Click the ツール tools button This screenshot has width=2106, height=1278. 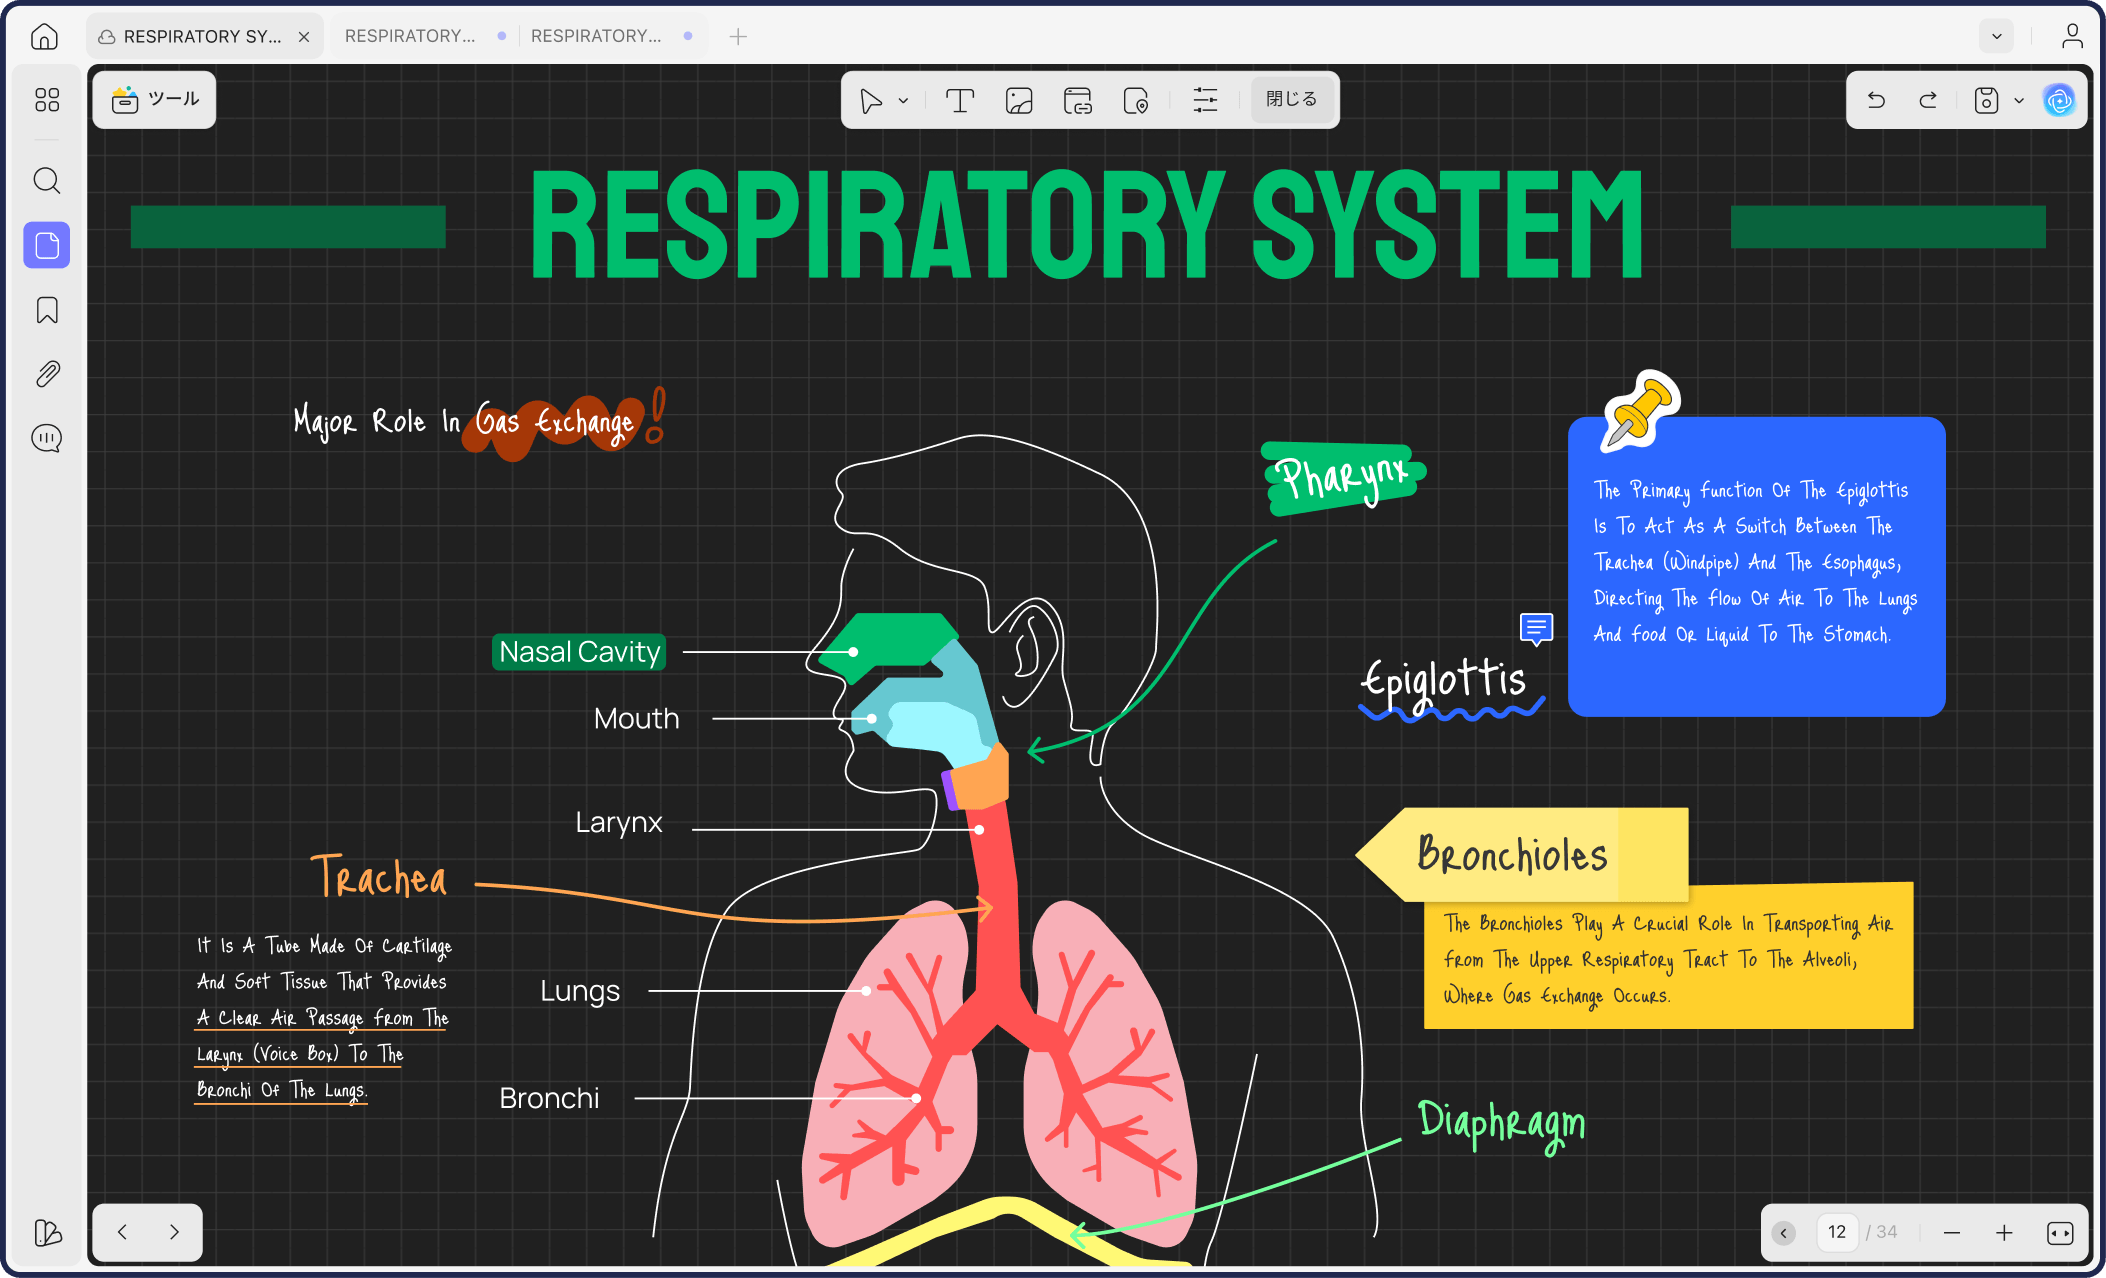(155, 100)
